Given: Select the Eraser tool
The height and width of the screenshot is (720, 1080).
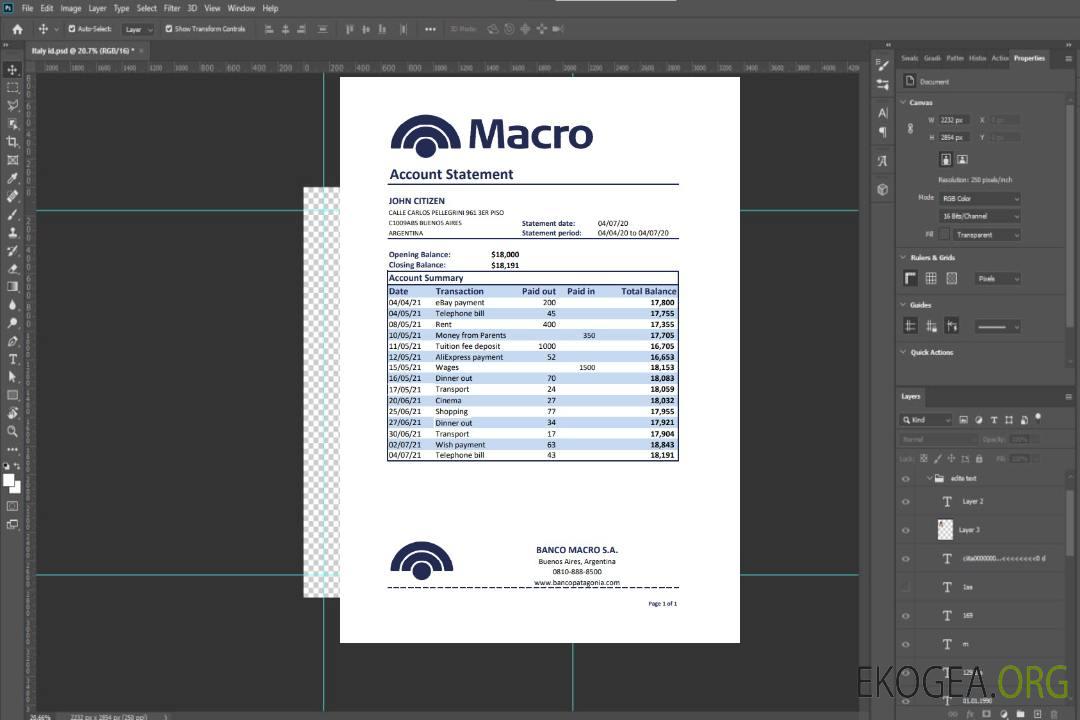Looking at the screenshot, I should pyautogui.click(x=12, y=269).
